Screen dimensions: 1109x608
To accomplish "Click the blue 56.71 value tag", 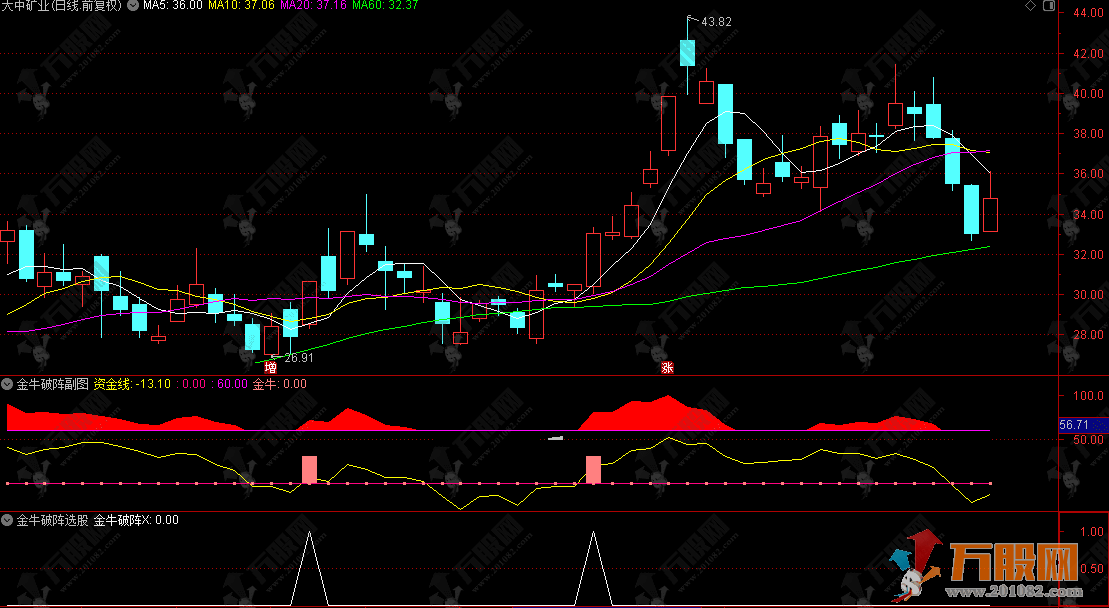I will [1082, 425].
